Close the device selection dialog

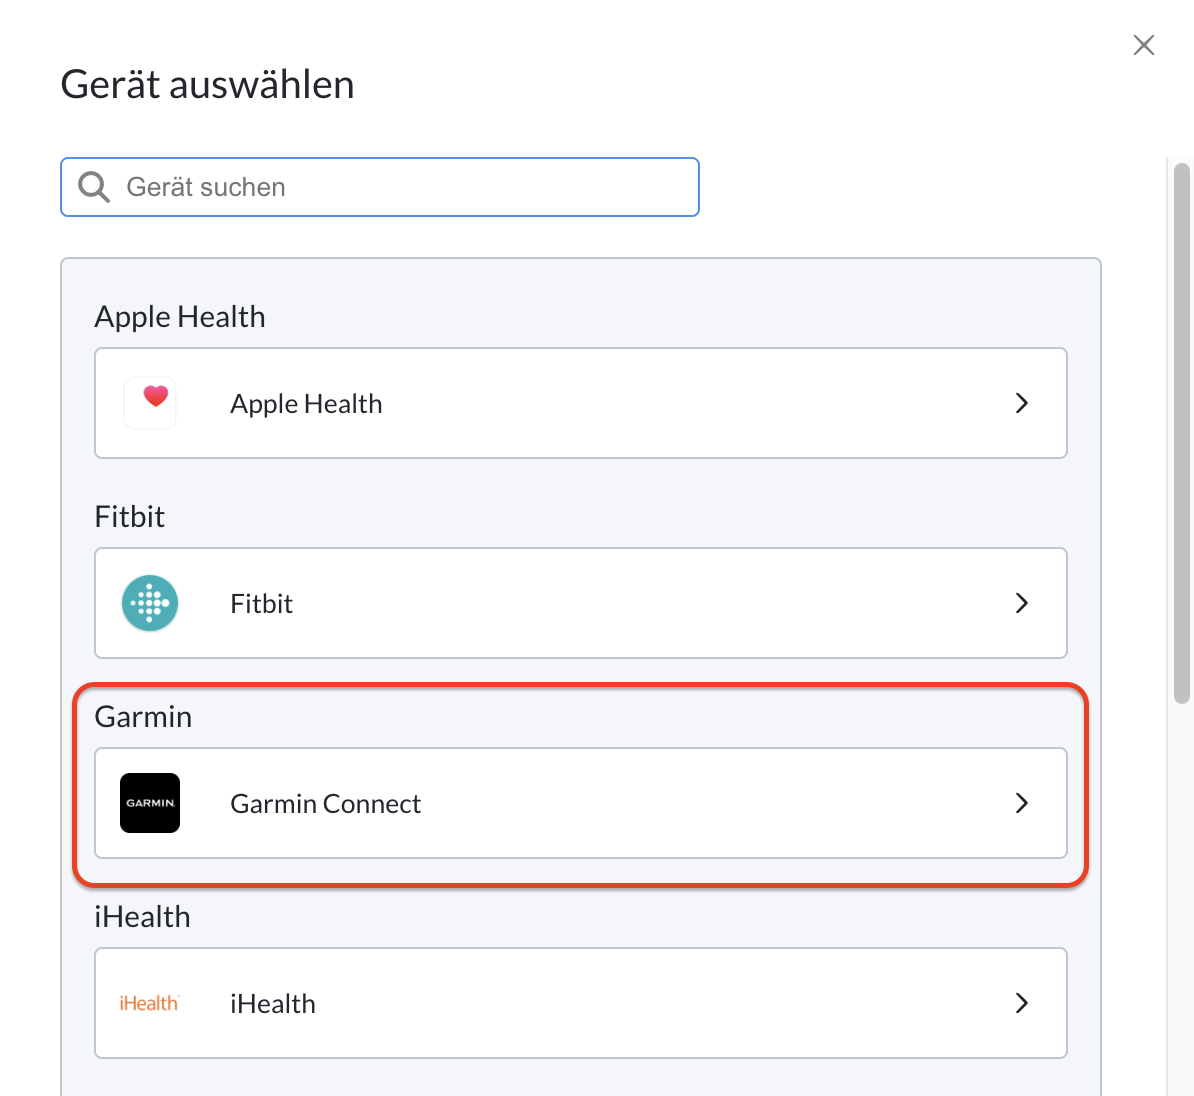(x=1144, y=45)
